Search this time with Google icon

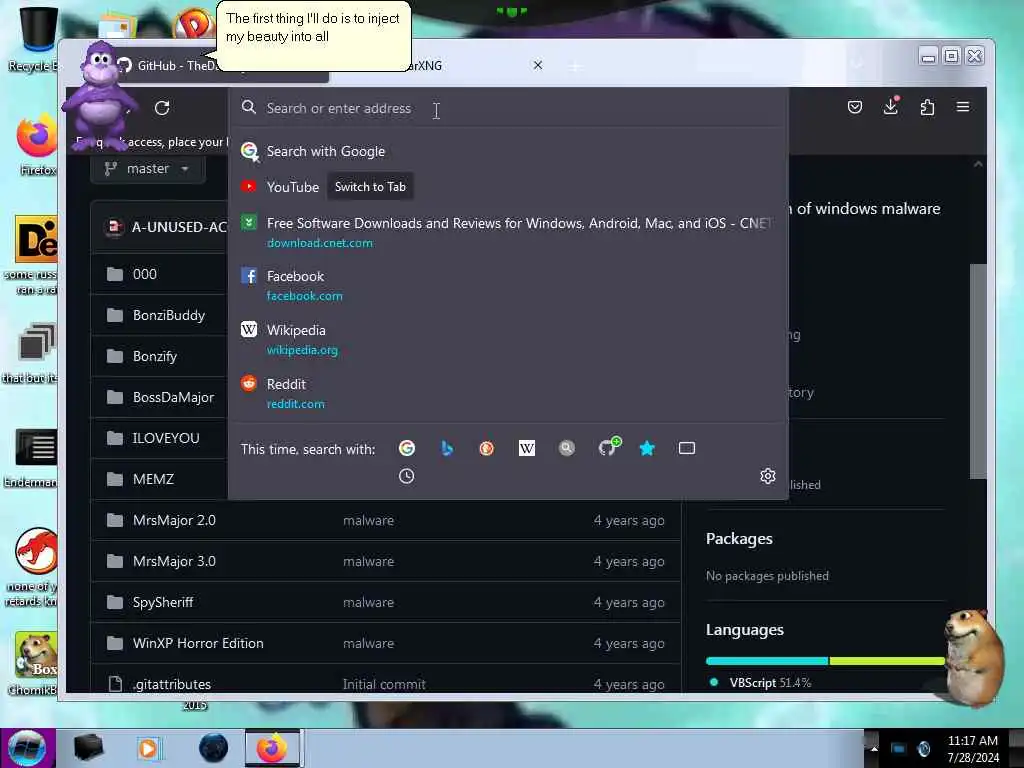pos(407,448)
